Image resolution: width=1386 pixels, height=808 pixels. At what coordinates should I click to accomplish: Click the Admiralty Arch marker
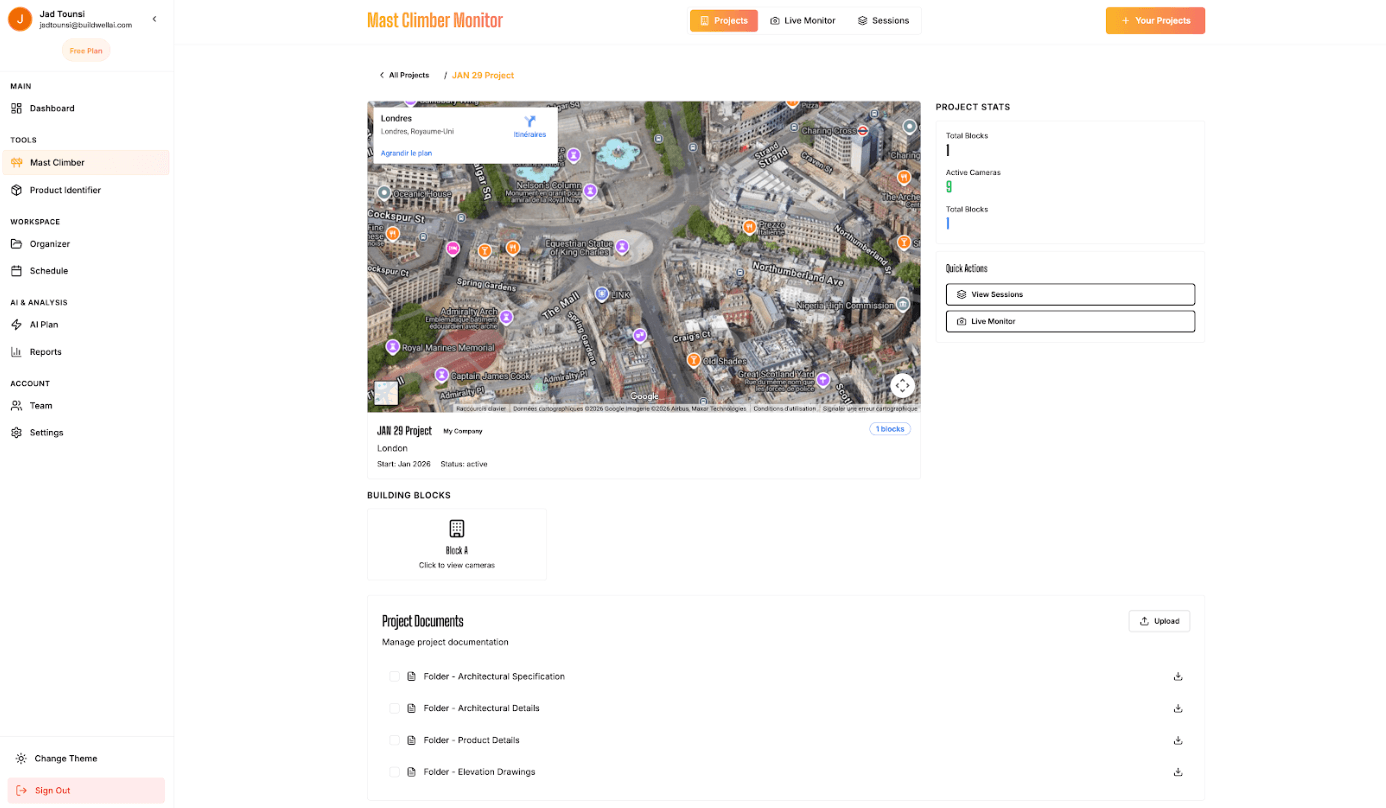coord(506,317)
